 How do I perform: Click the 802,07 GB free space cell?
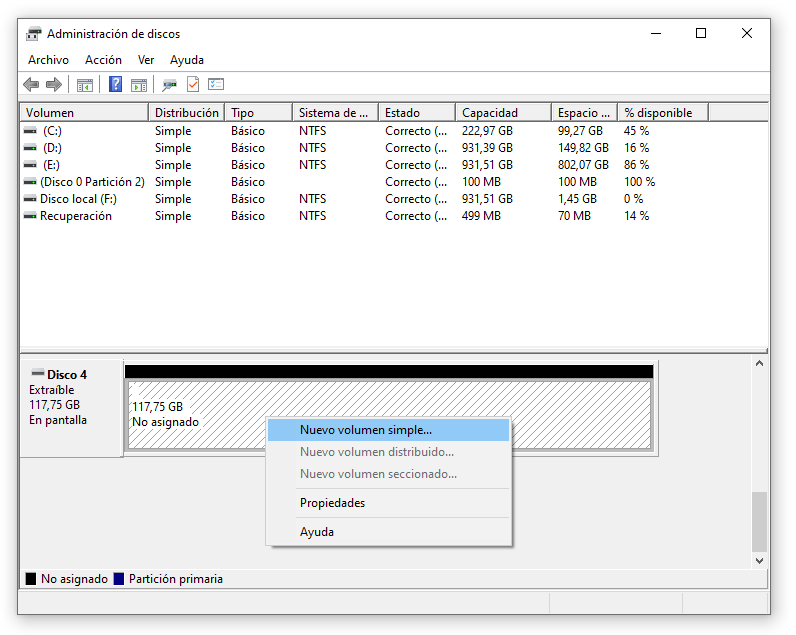(583, 165)
